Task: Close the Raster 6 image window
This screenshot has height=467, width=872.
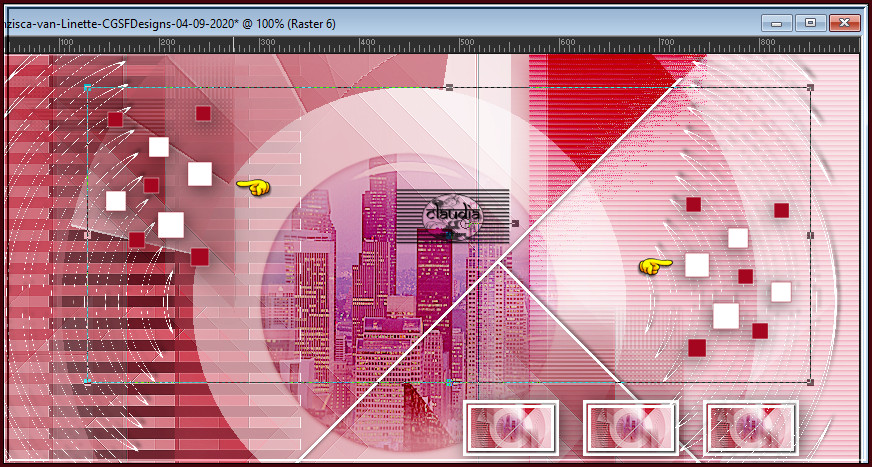Action: 845,23
